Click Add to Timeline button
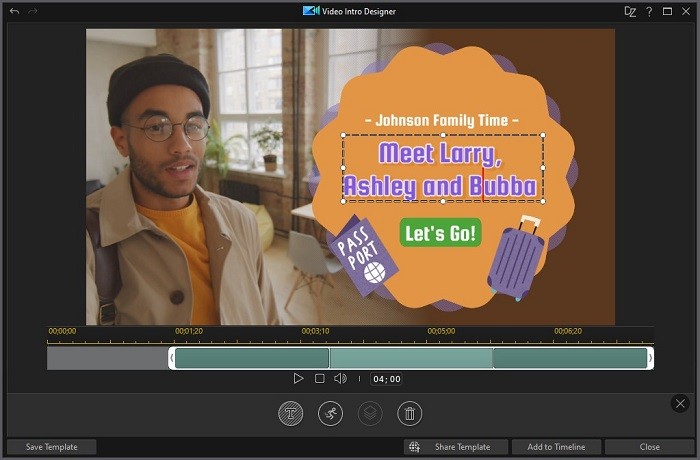Viewport: 700px width, 460px height. coord(556,447)
